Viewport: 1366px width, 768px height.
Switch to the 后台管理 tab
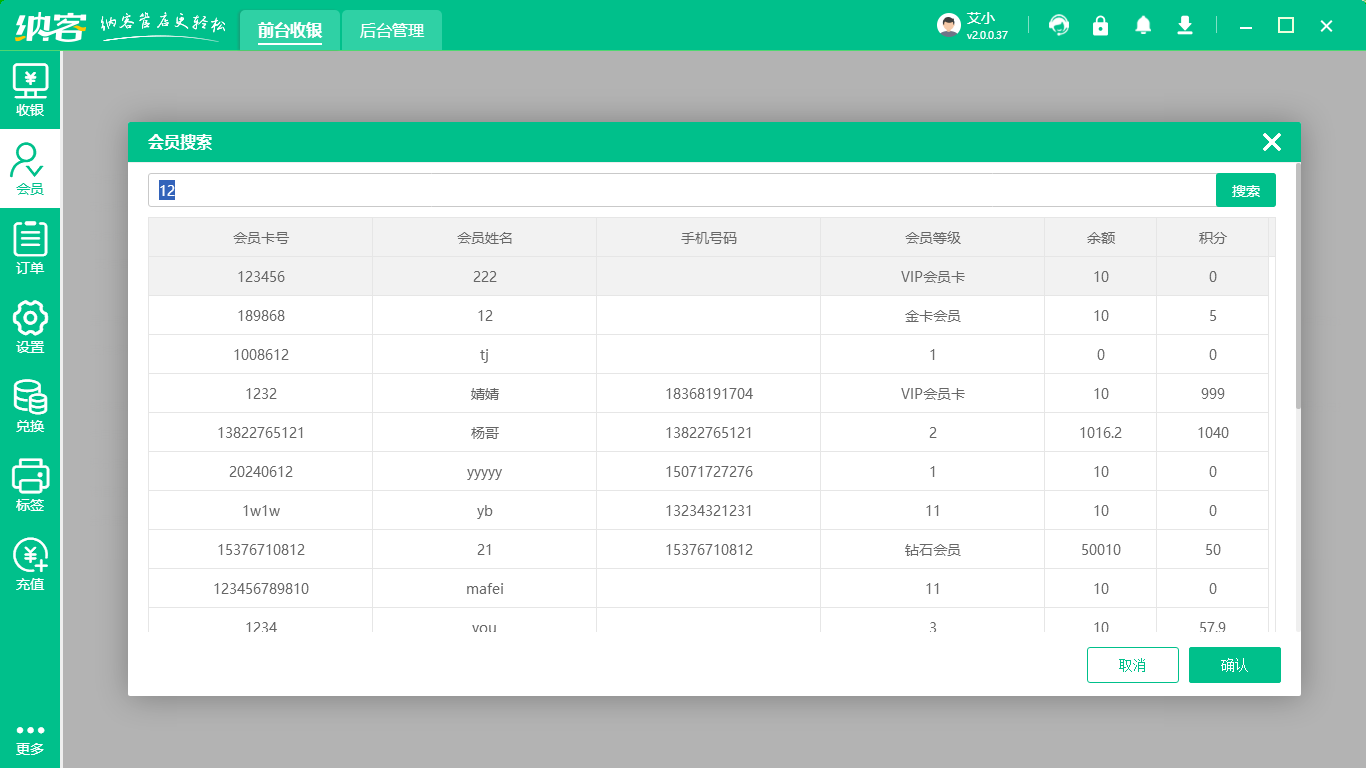pyautogui.click(x=392, y=31)
